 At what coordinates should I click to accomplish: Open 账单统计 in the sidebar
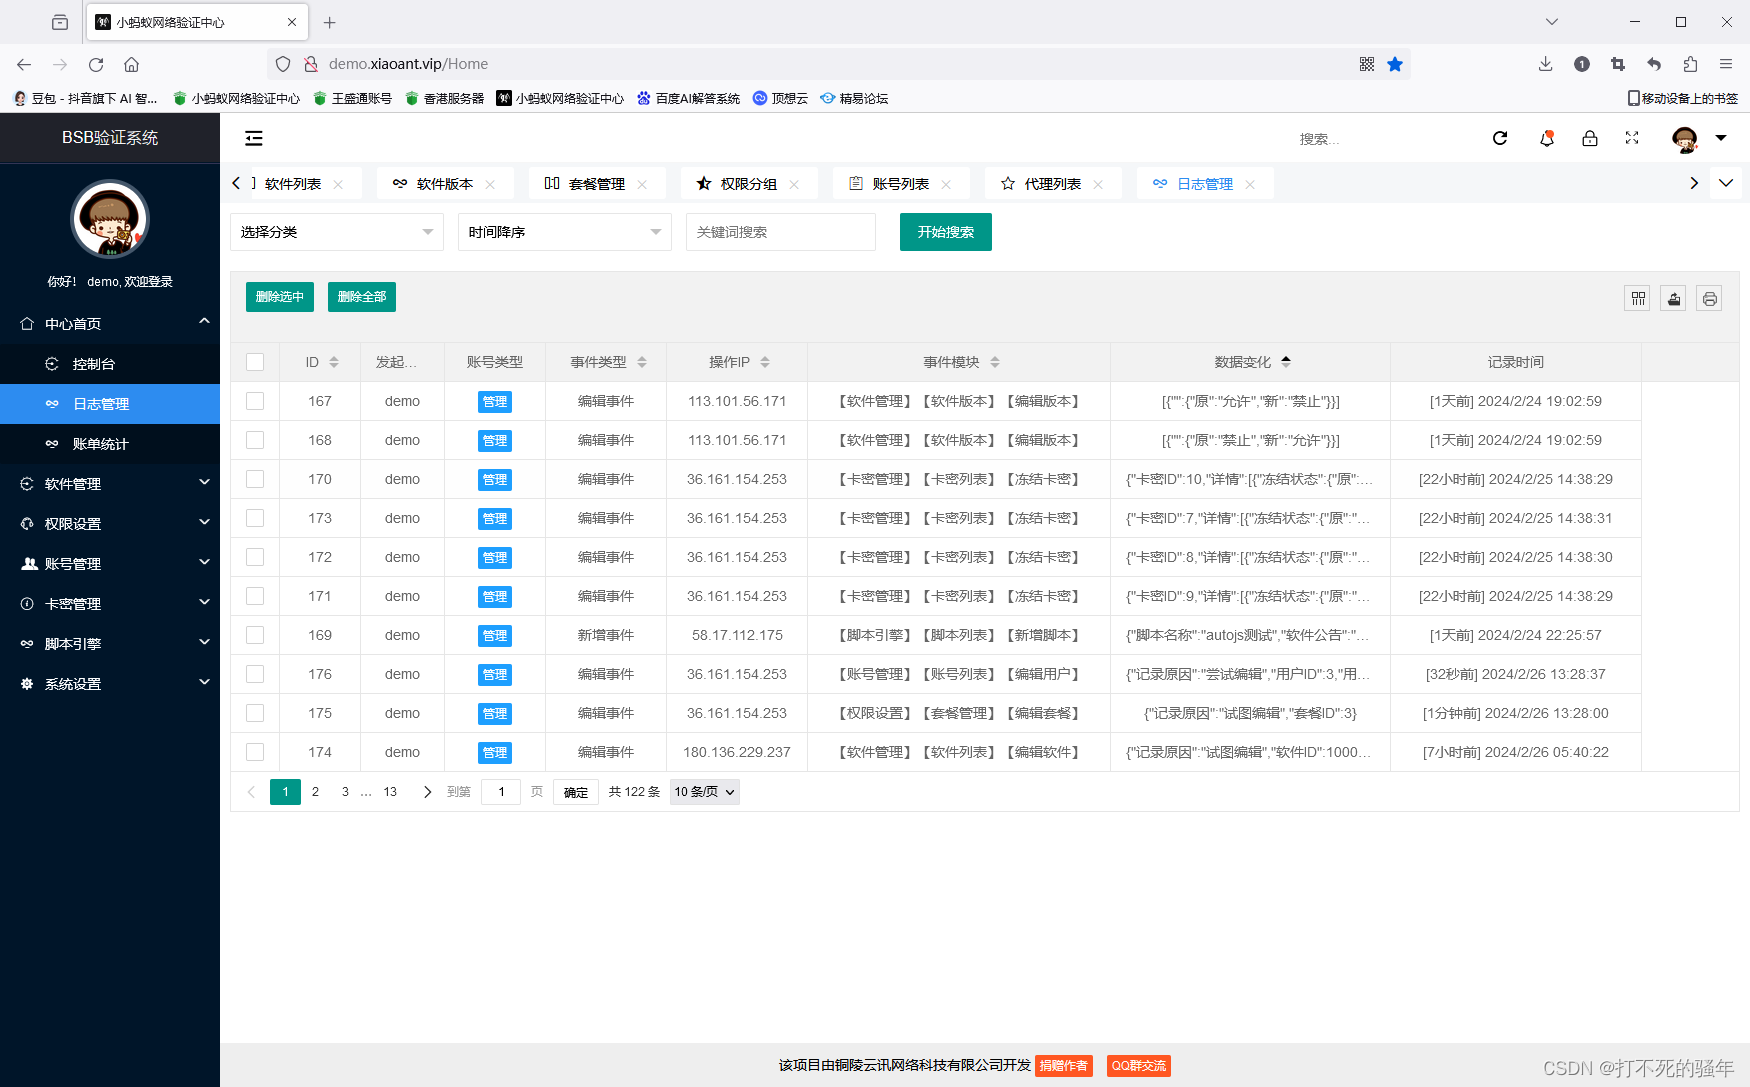[110, 444]
